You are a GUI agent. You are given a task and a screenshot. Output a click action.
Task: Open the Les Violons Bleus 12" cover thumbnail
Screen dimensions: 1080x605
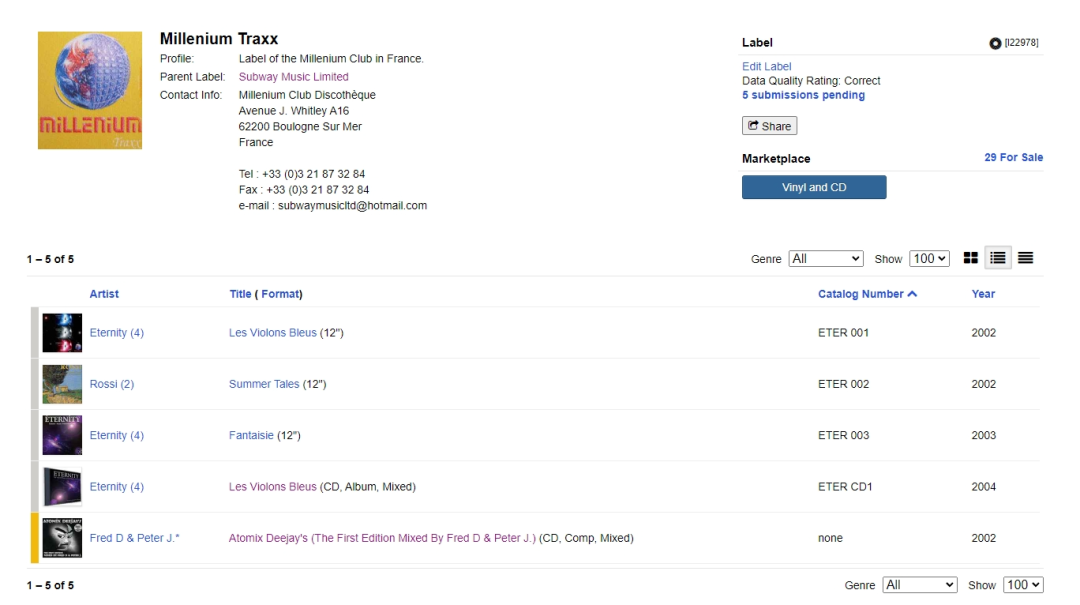[62, 333]
